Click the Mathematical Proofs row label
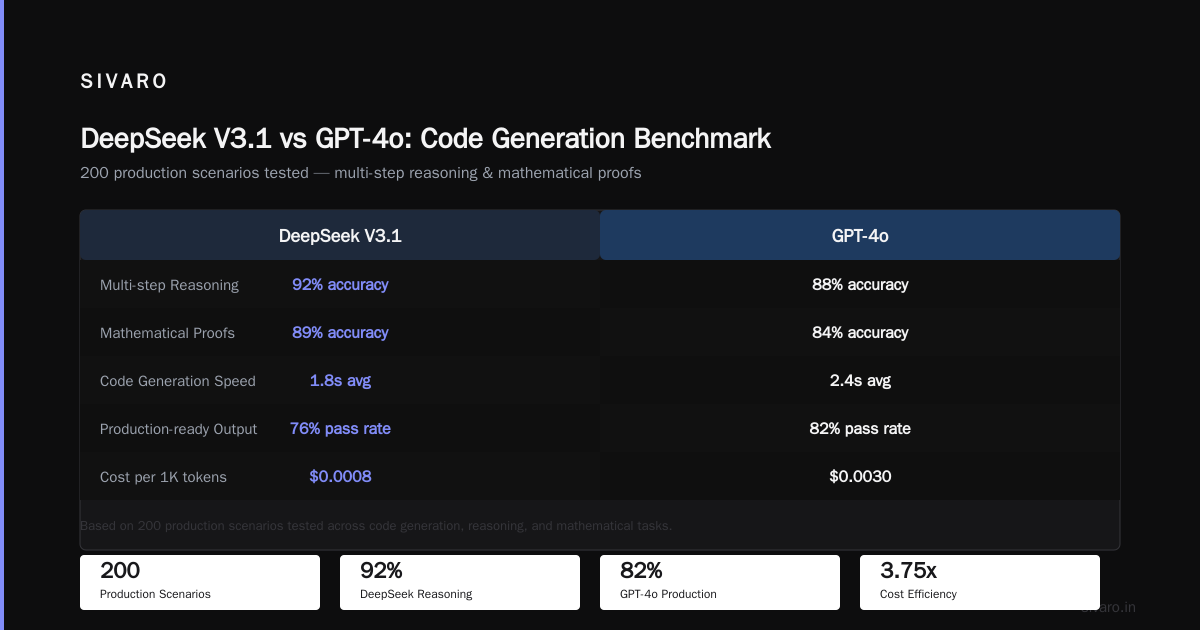 click(168, 333)
